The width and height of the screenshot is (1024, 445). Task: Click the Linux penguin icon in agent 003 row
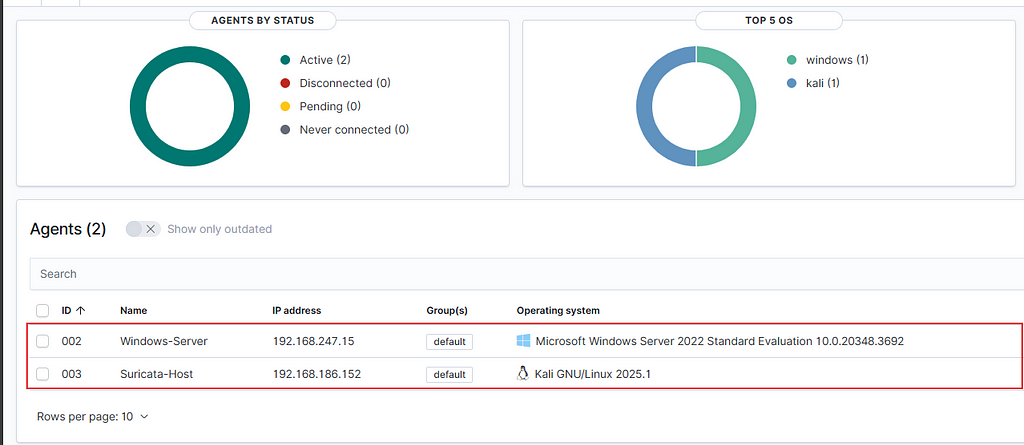522,374
